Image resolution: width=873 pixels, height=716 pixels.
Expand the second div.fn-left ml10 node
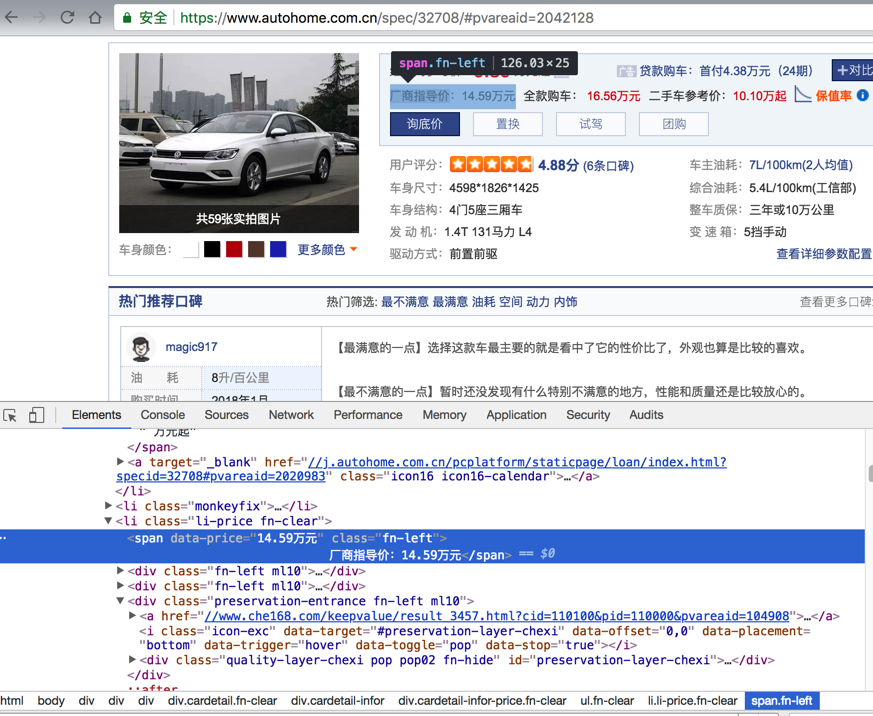(x=120, y=586)
